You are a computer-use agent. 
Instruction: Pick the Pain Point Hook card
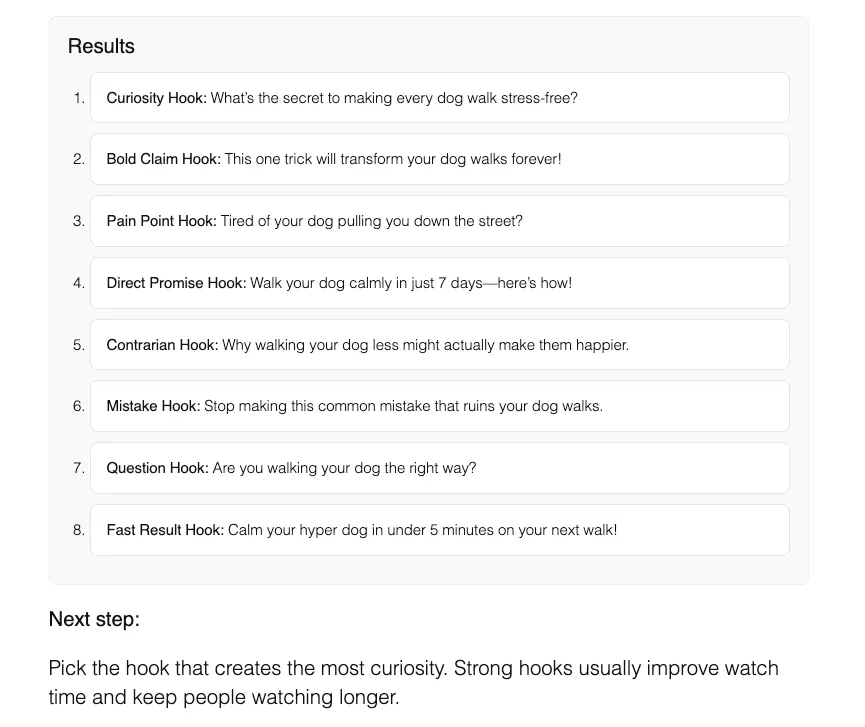pyautogui.click(x=440, y=221)
